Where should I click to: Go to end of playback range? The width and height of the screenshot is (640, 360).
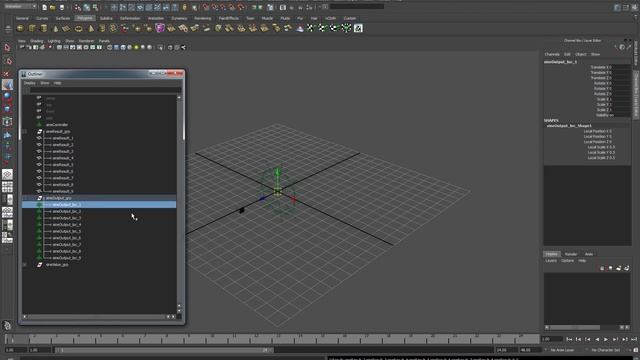tap(634, 339)
